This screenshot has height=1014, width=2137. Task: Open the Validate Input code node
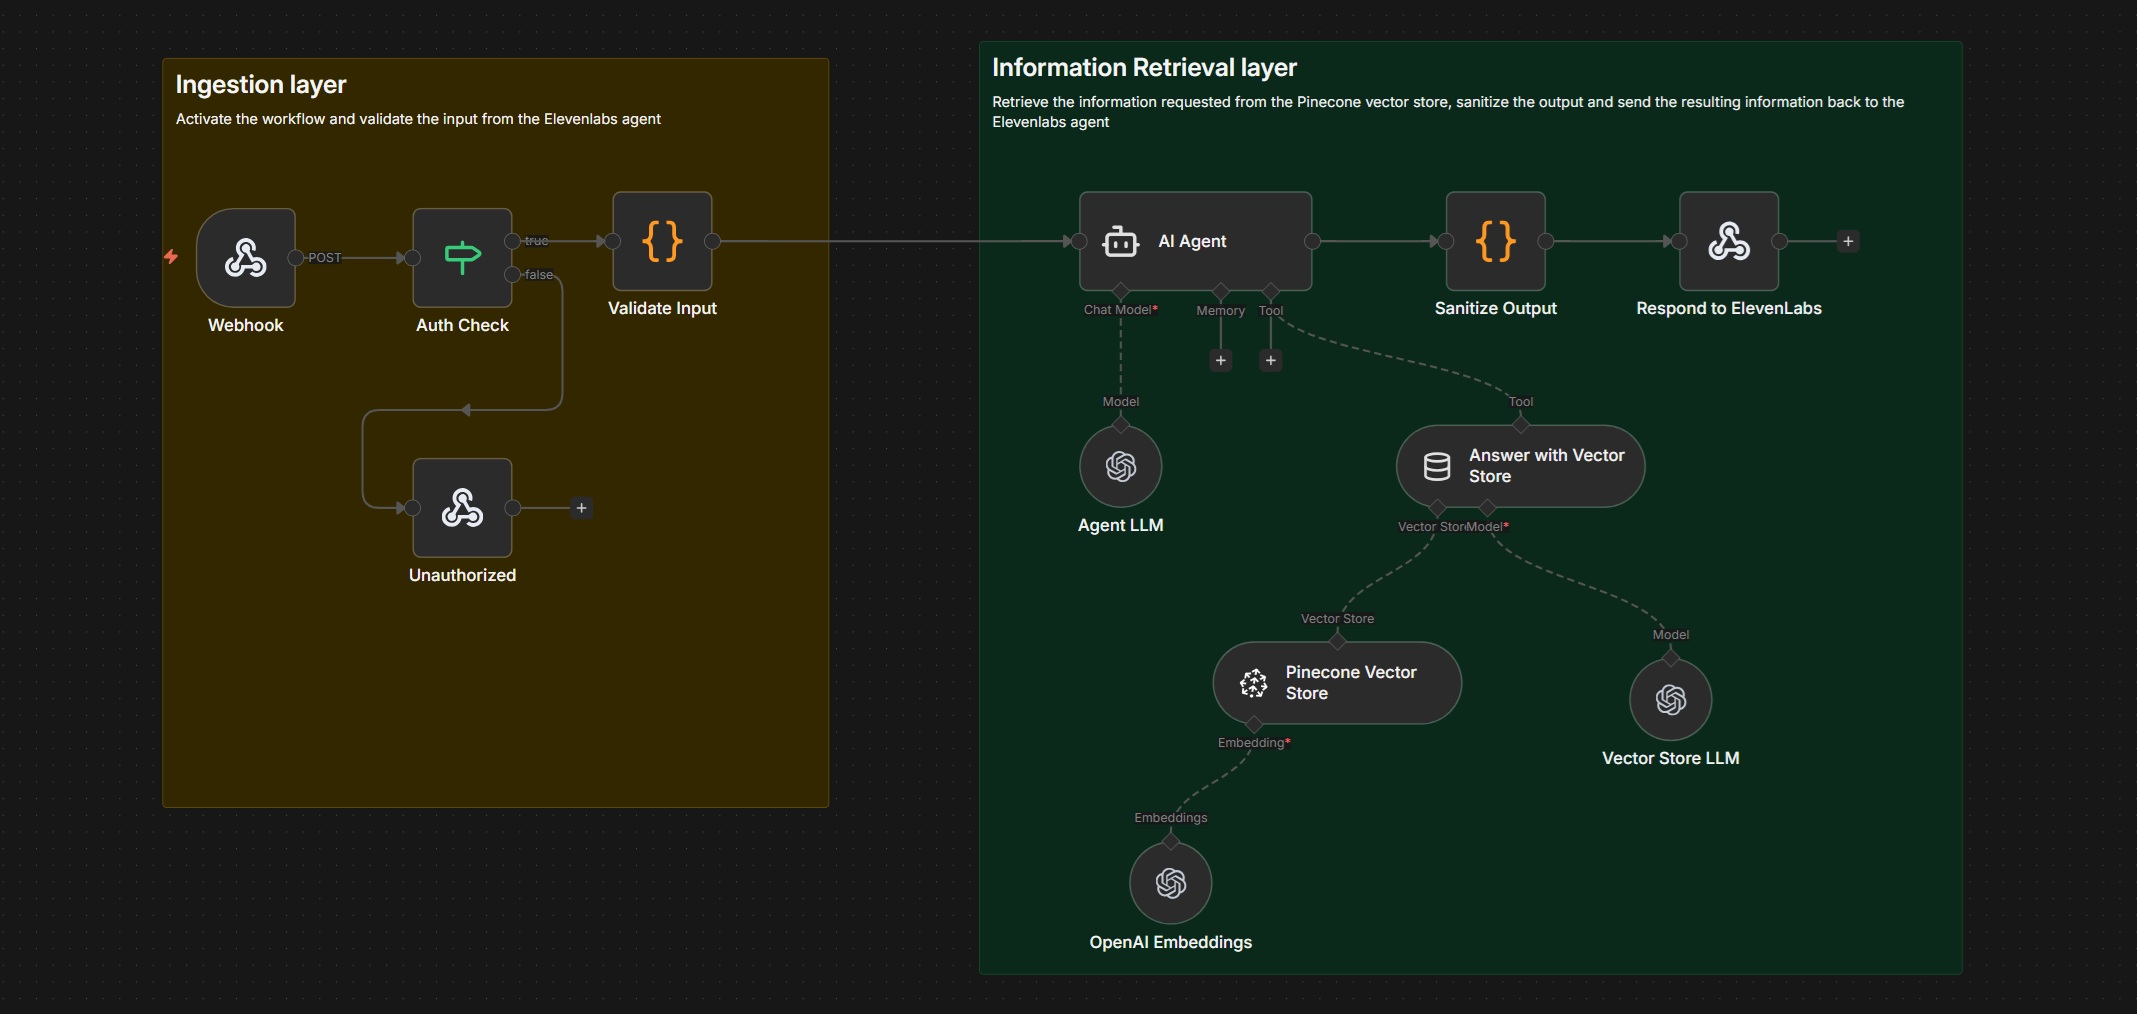(x=662, y=241)
